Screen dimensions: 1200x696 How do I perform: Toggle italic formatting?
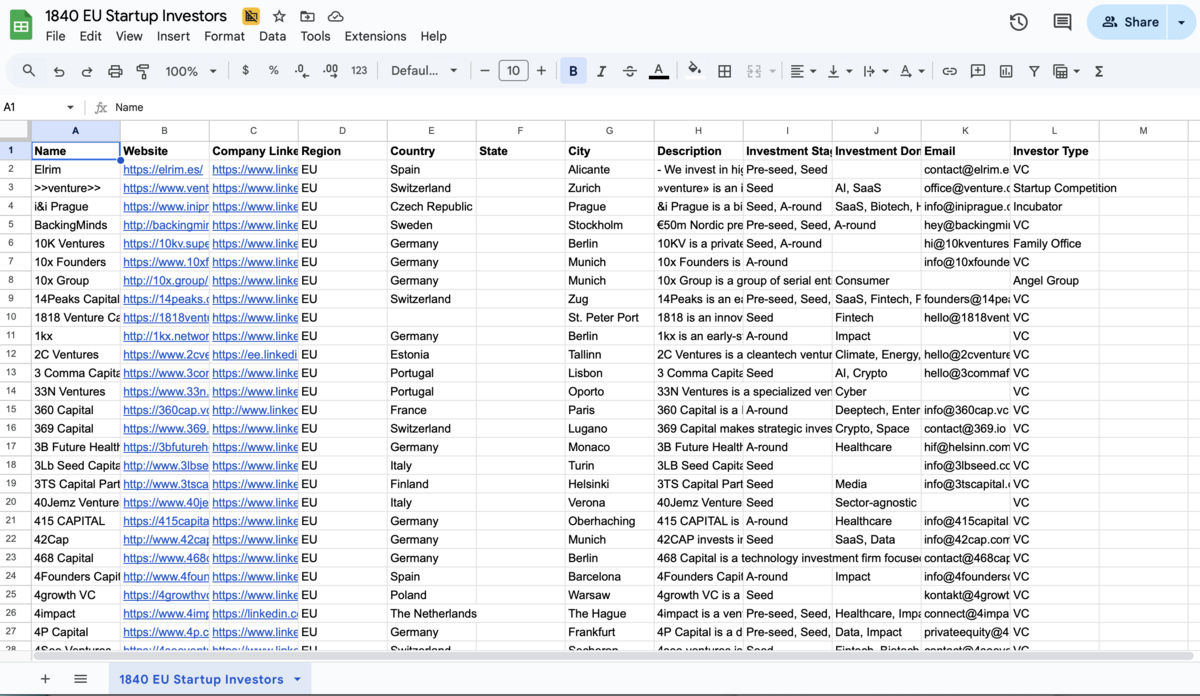pos(601,71)
